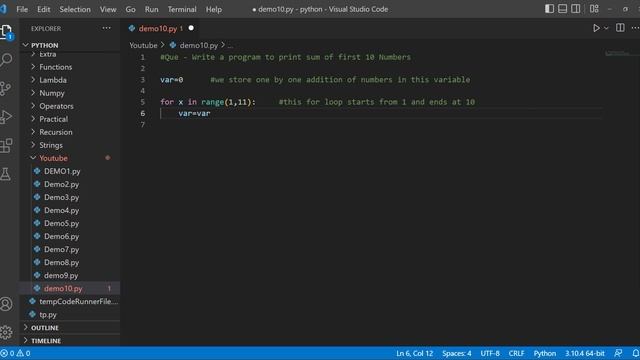Toggle the bottom Panel layout icon

point(562,9)
